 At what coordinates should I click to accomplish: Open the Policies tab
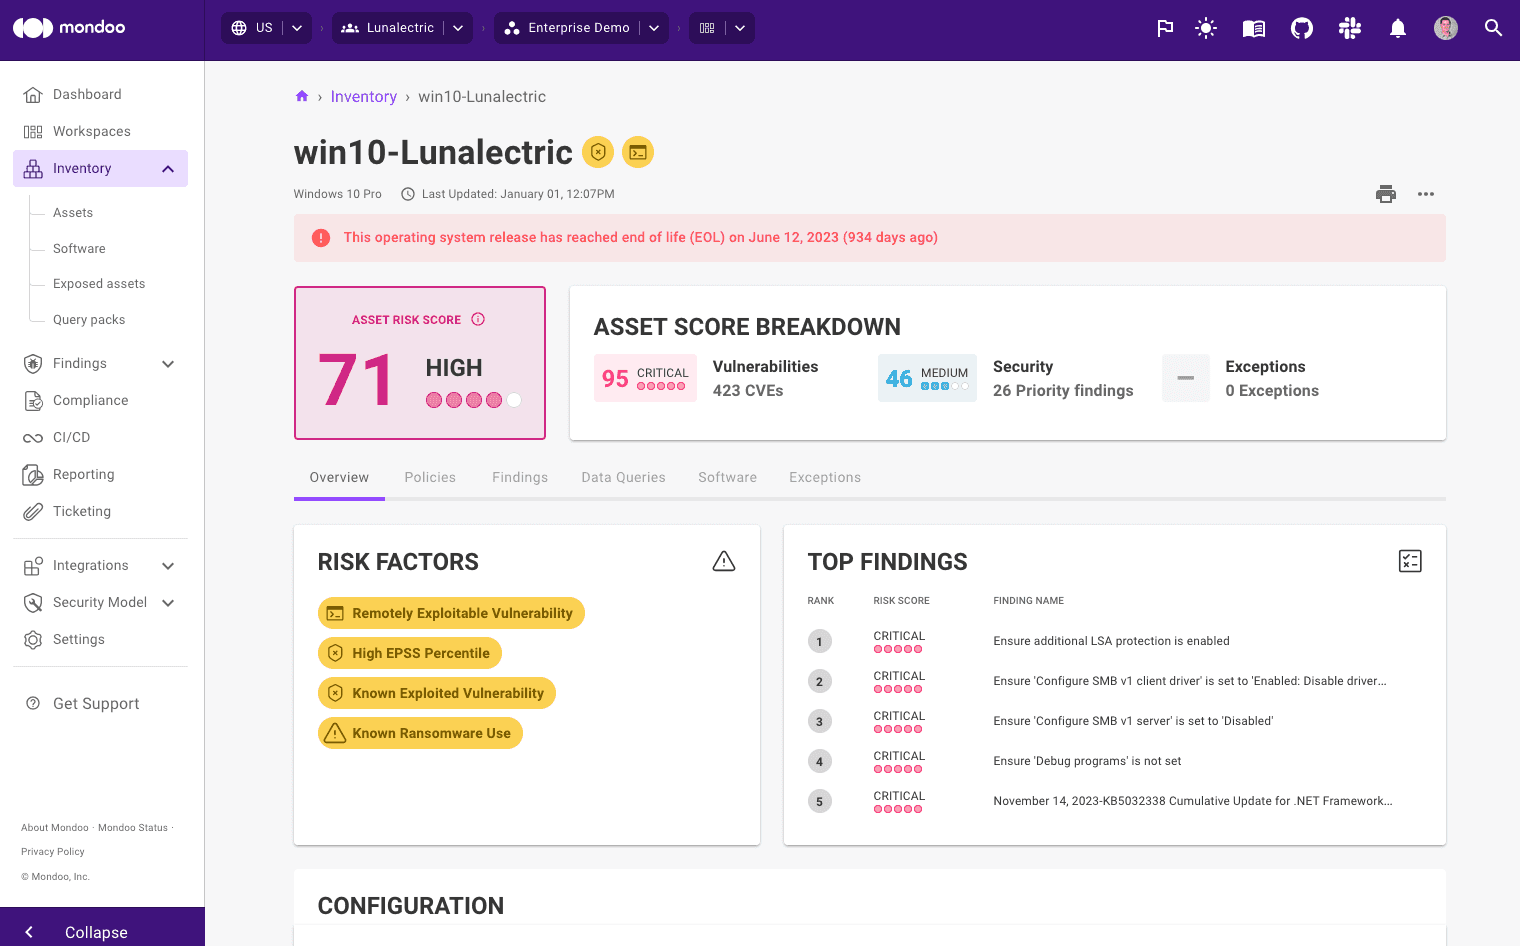[x=430, y=477]
